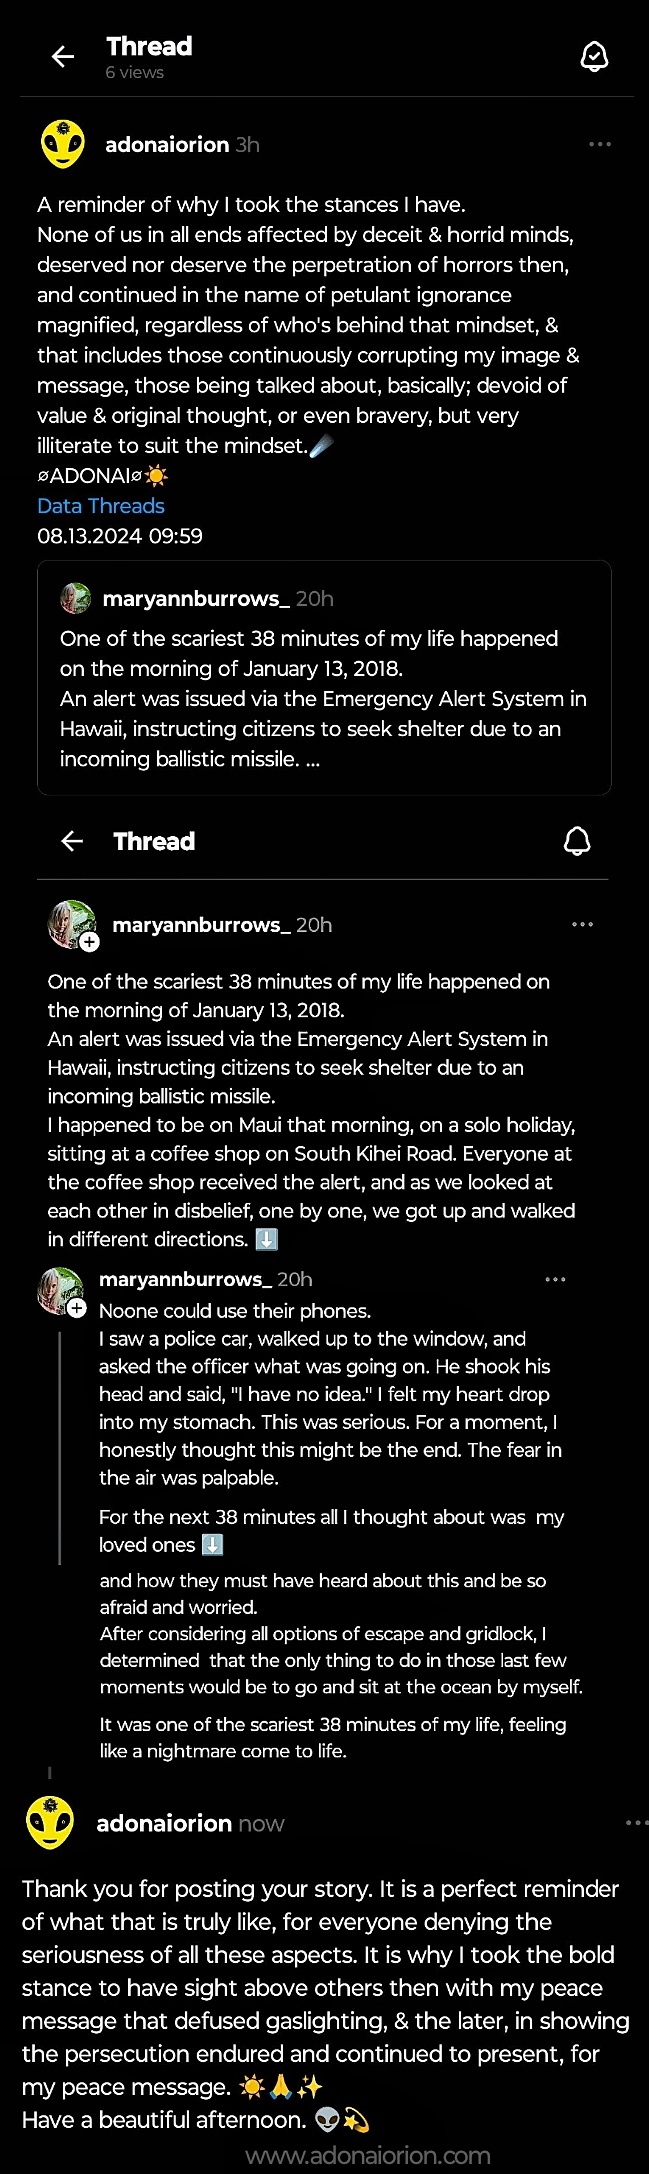The width and height of the screenshot is (649, 2174).
Task: Expand options for maryannburrows_ main post
Action: tap(582, 925)
